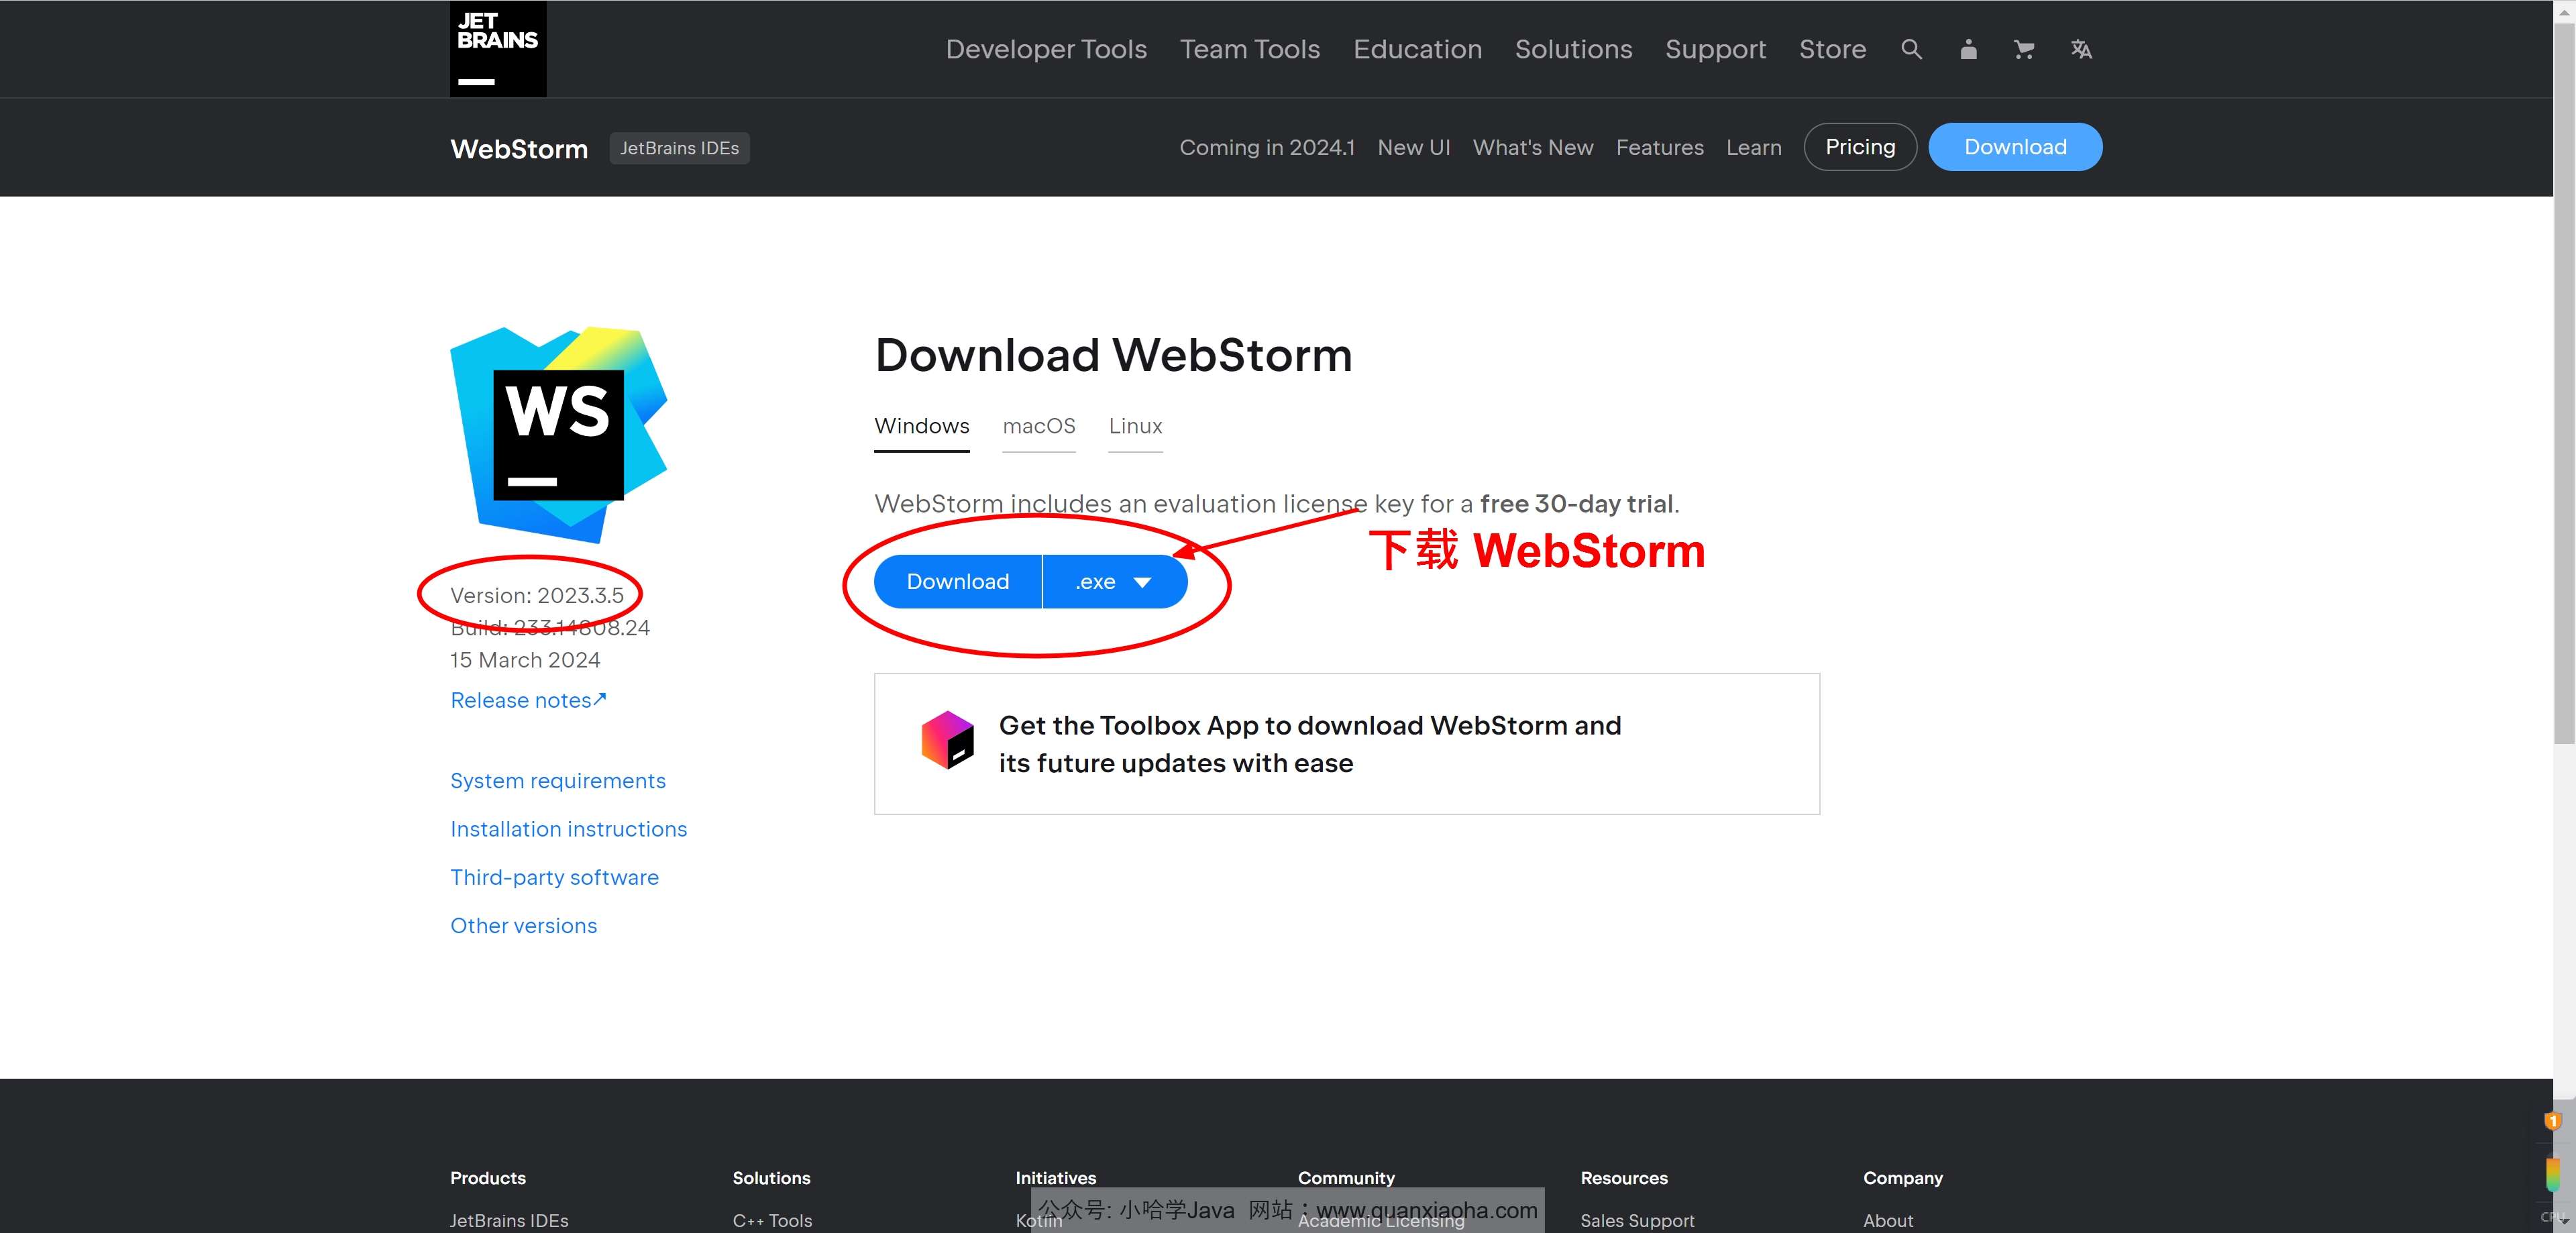The height and width of the screenshot is (1233, 2576).
Task: Open the site search icon
Action: click(1911, 49)
